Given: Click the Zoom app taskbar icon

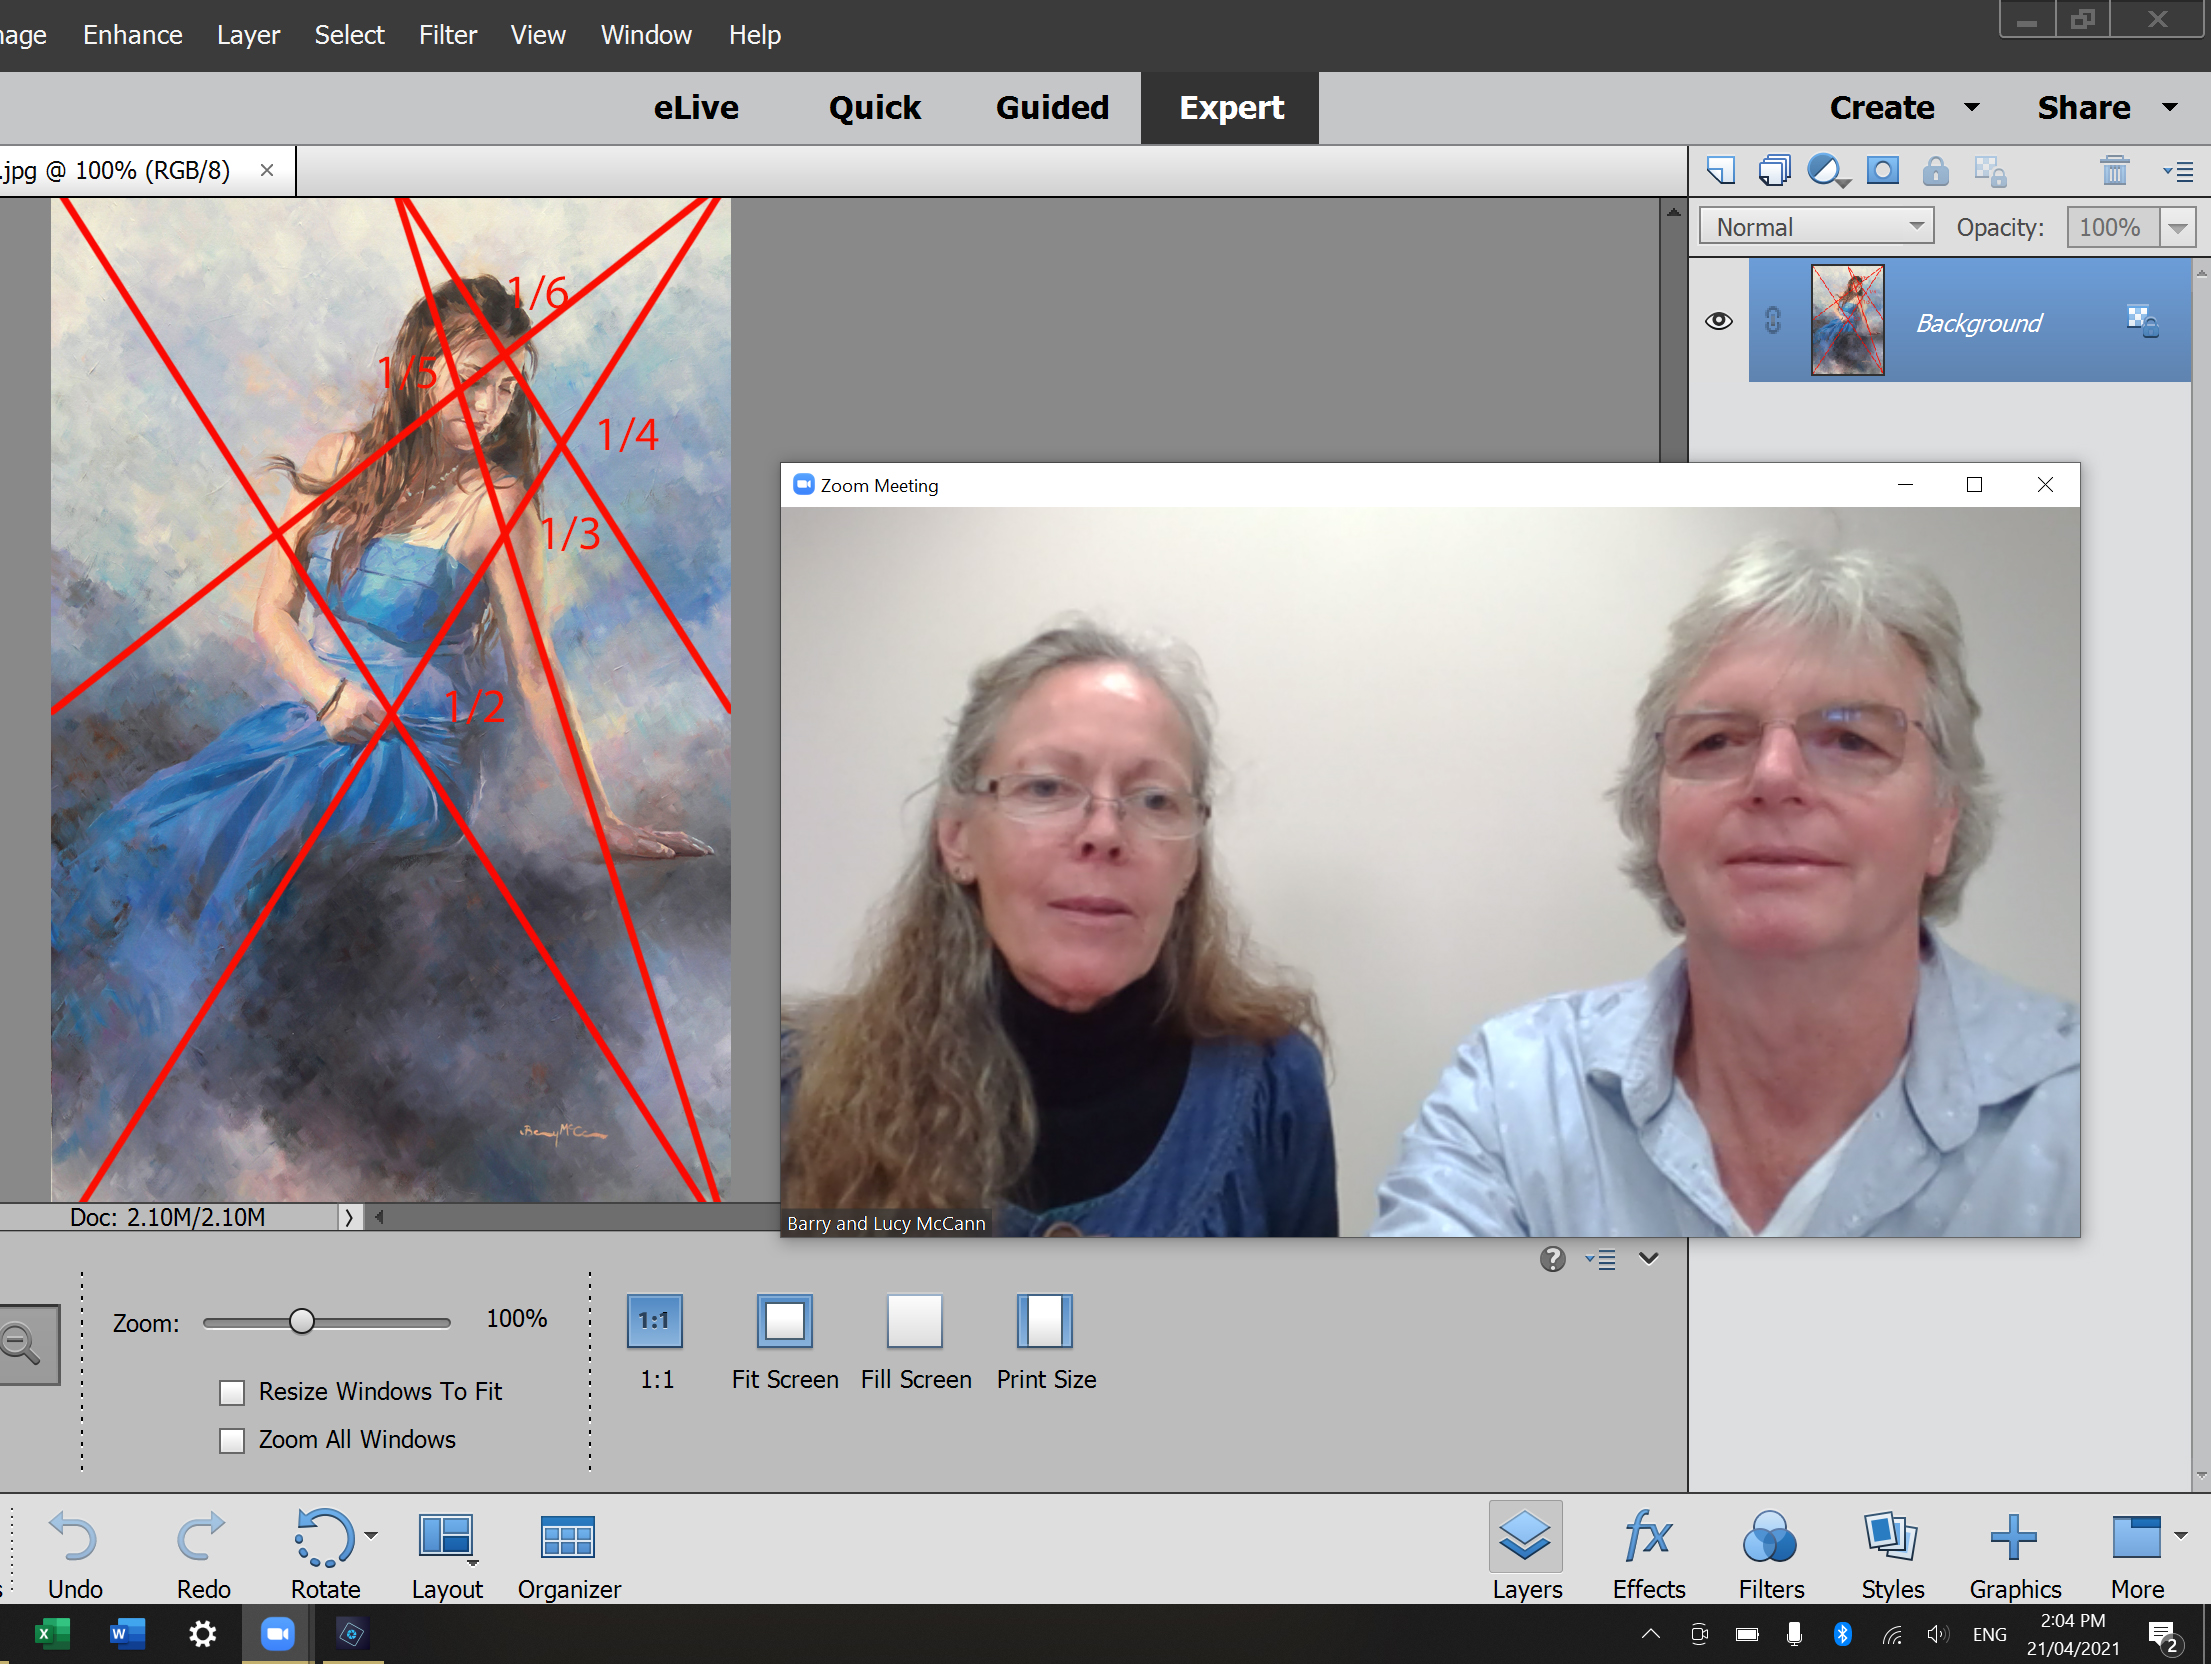Looking at the screenshot, I should coord(277,1634).
